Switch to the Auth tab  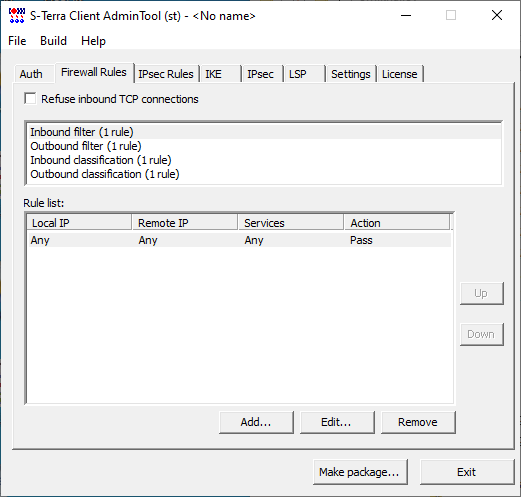tap(31, 74)
